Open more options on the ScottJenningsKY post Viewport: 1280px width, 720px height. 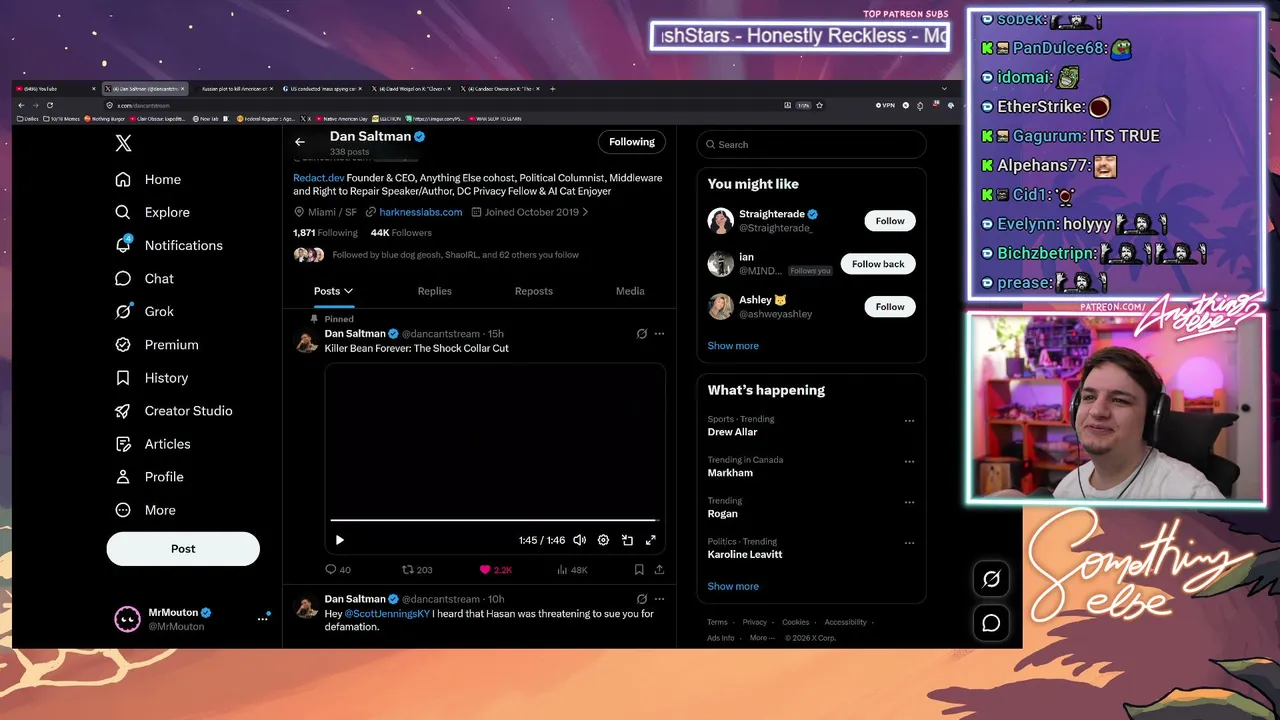click(659, 600)
